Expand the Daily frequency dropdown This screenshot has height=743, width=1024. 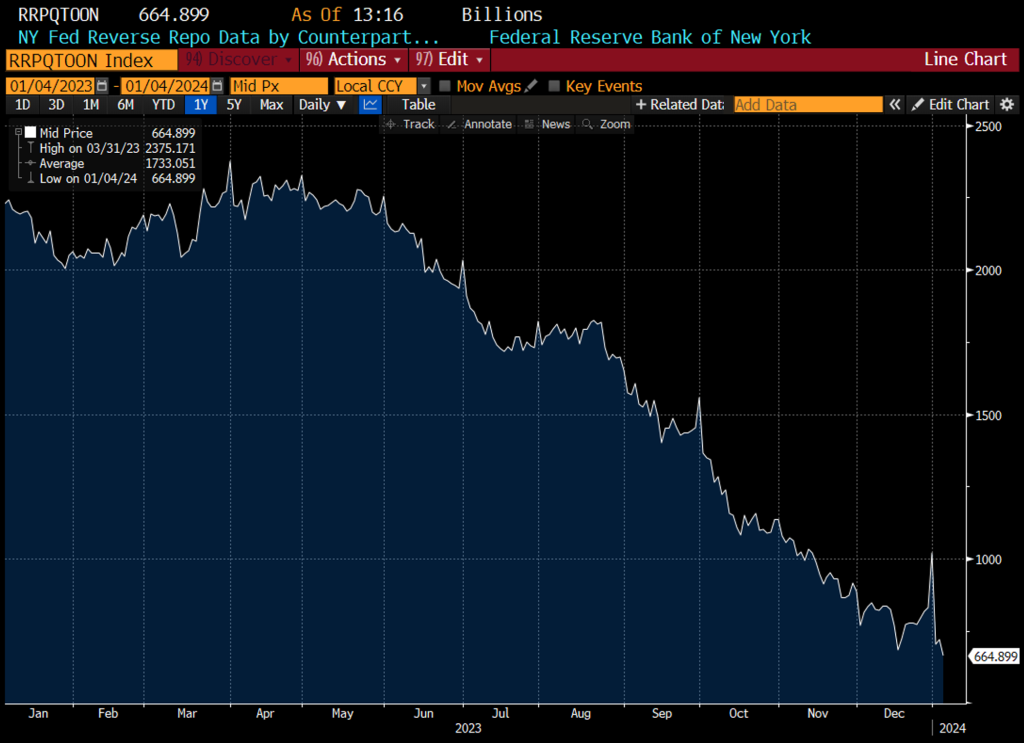tap(322, 105)
